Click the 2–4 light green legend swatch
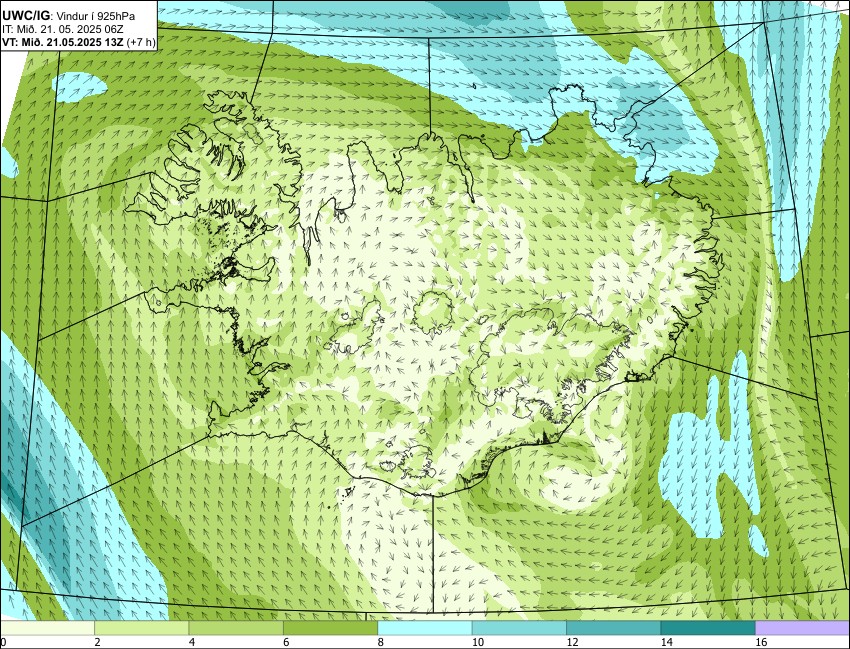Screen dimensions: 850x649 [141, 628]
